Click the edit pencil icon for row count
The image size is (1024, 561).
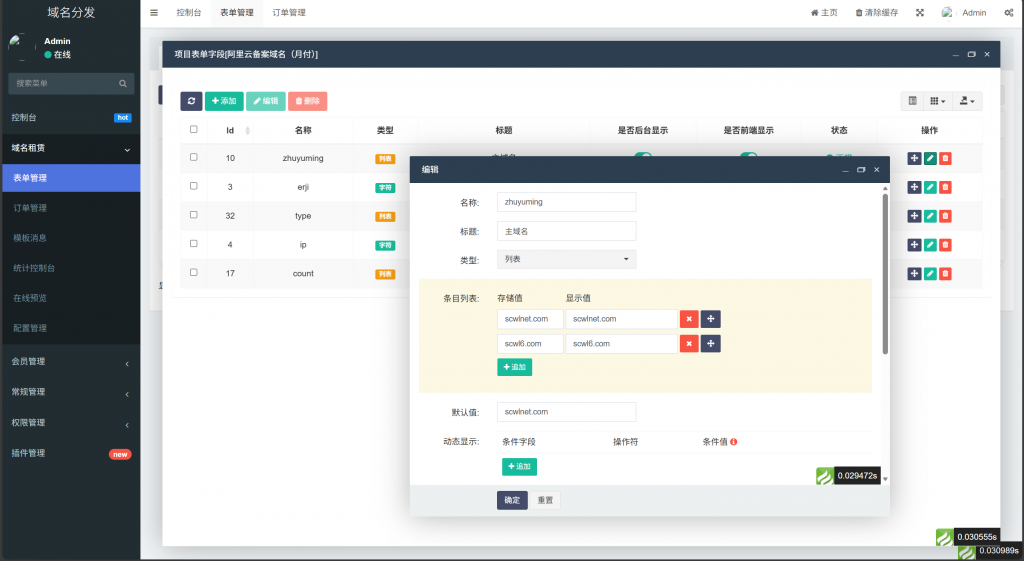[930, 274]
